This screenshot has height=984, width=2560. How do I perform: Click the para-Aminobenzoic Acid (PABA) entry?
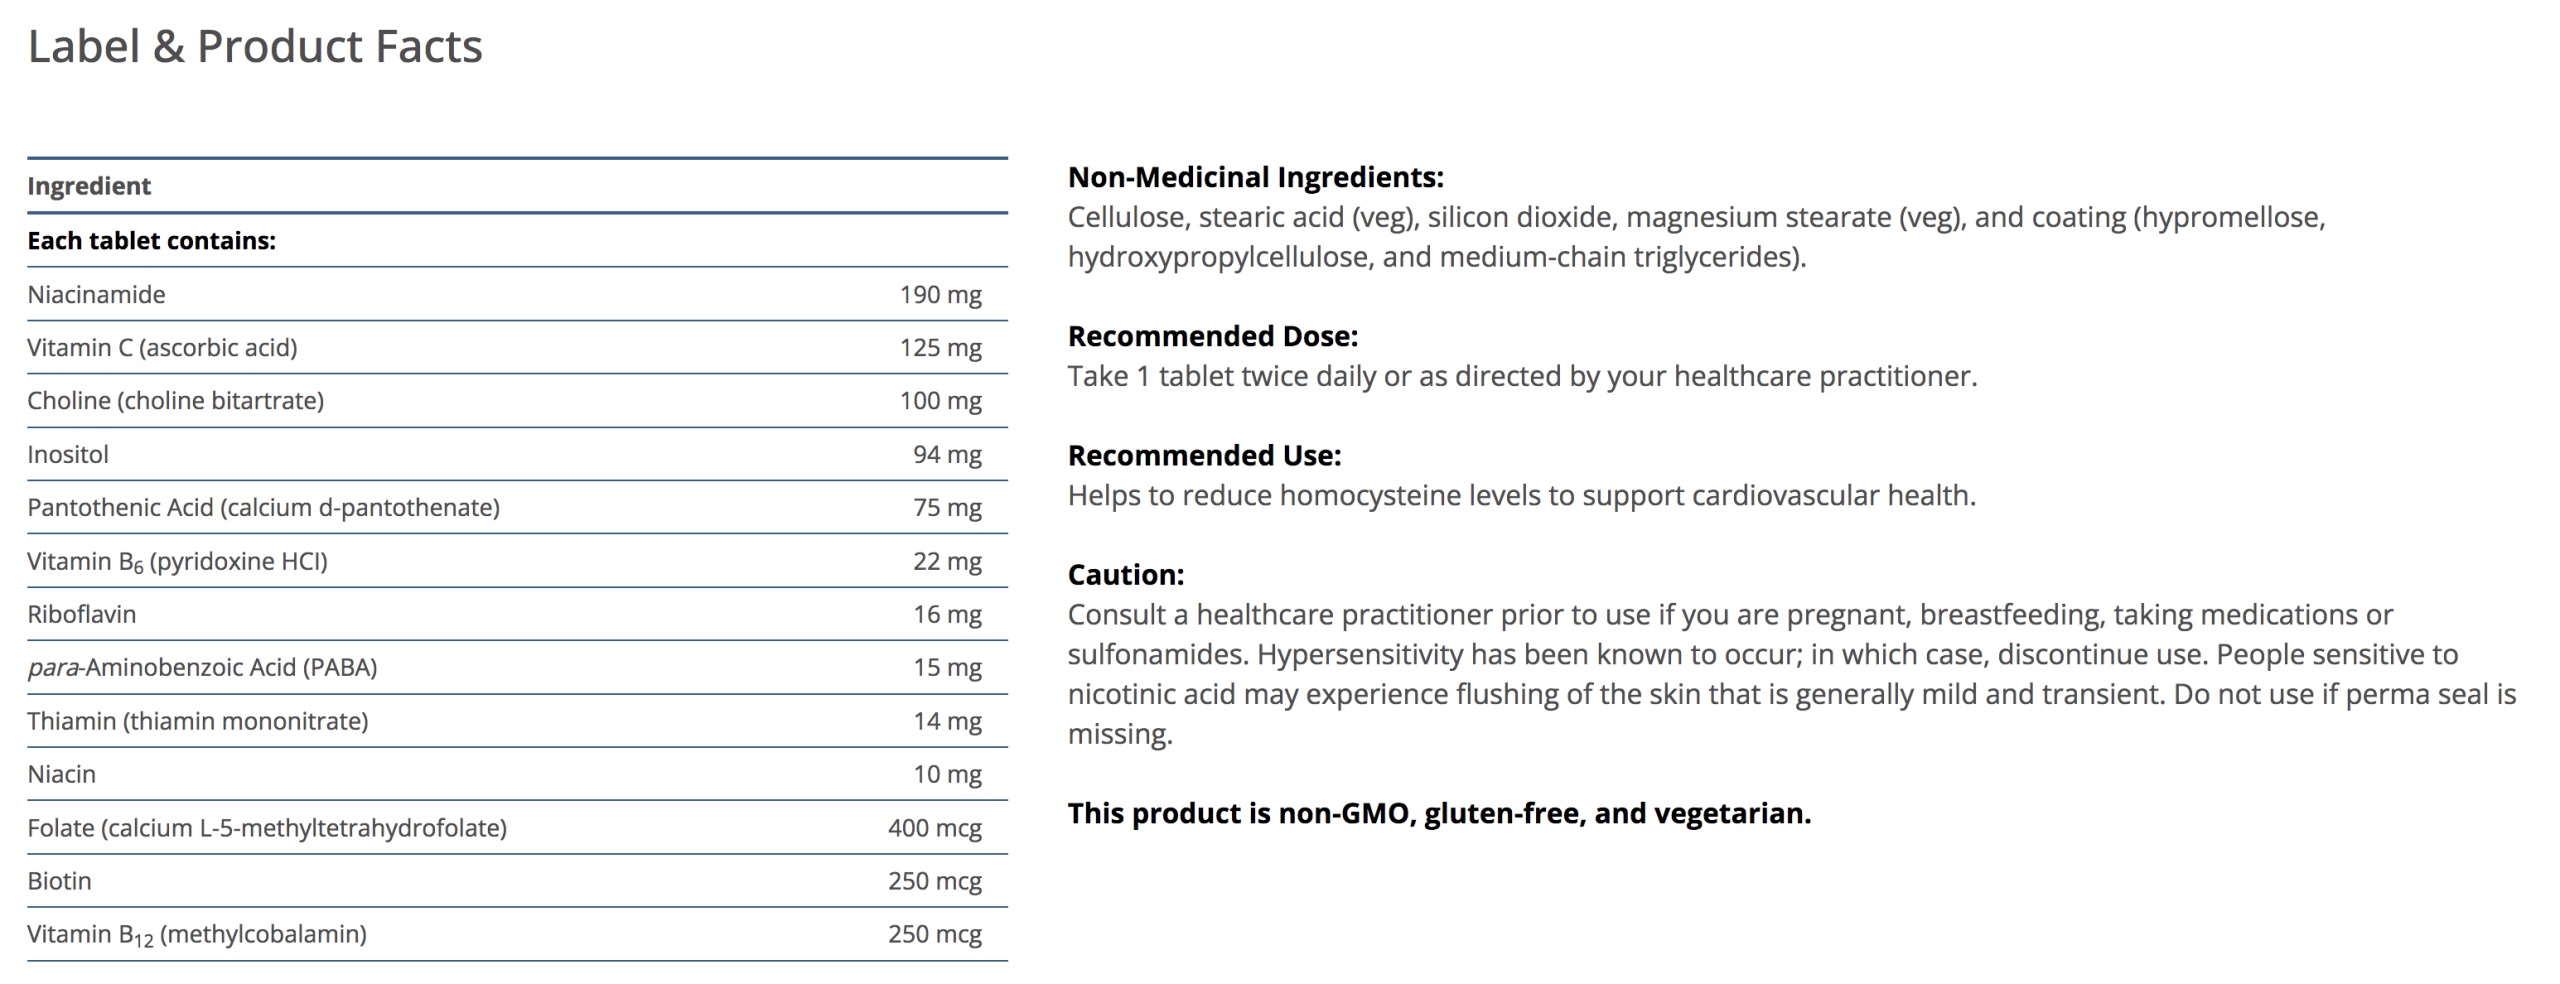click(x=202, y=668)
